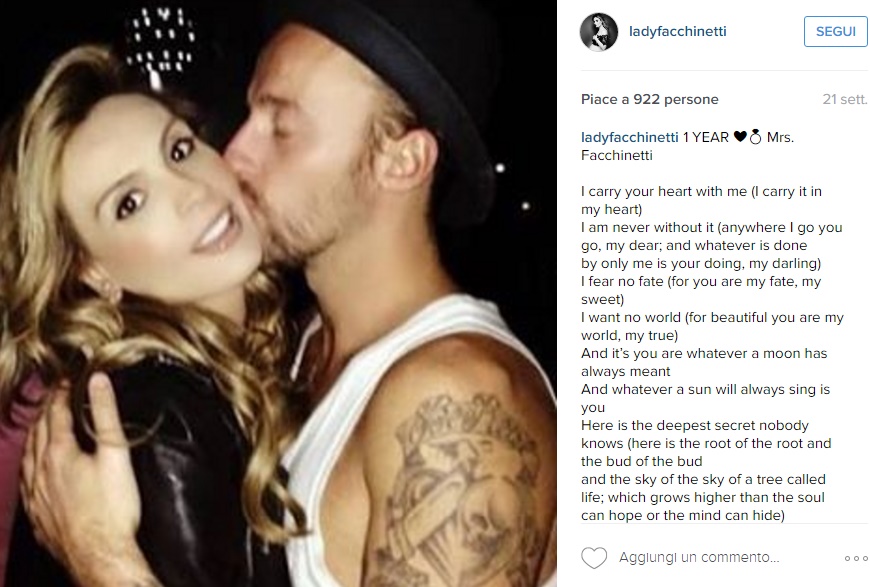Focus the Aggiungi un commento field
The image size is (870, 587).
point(699,557)
